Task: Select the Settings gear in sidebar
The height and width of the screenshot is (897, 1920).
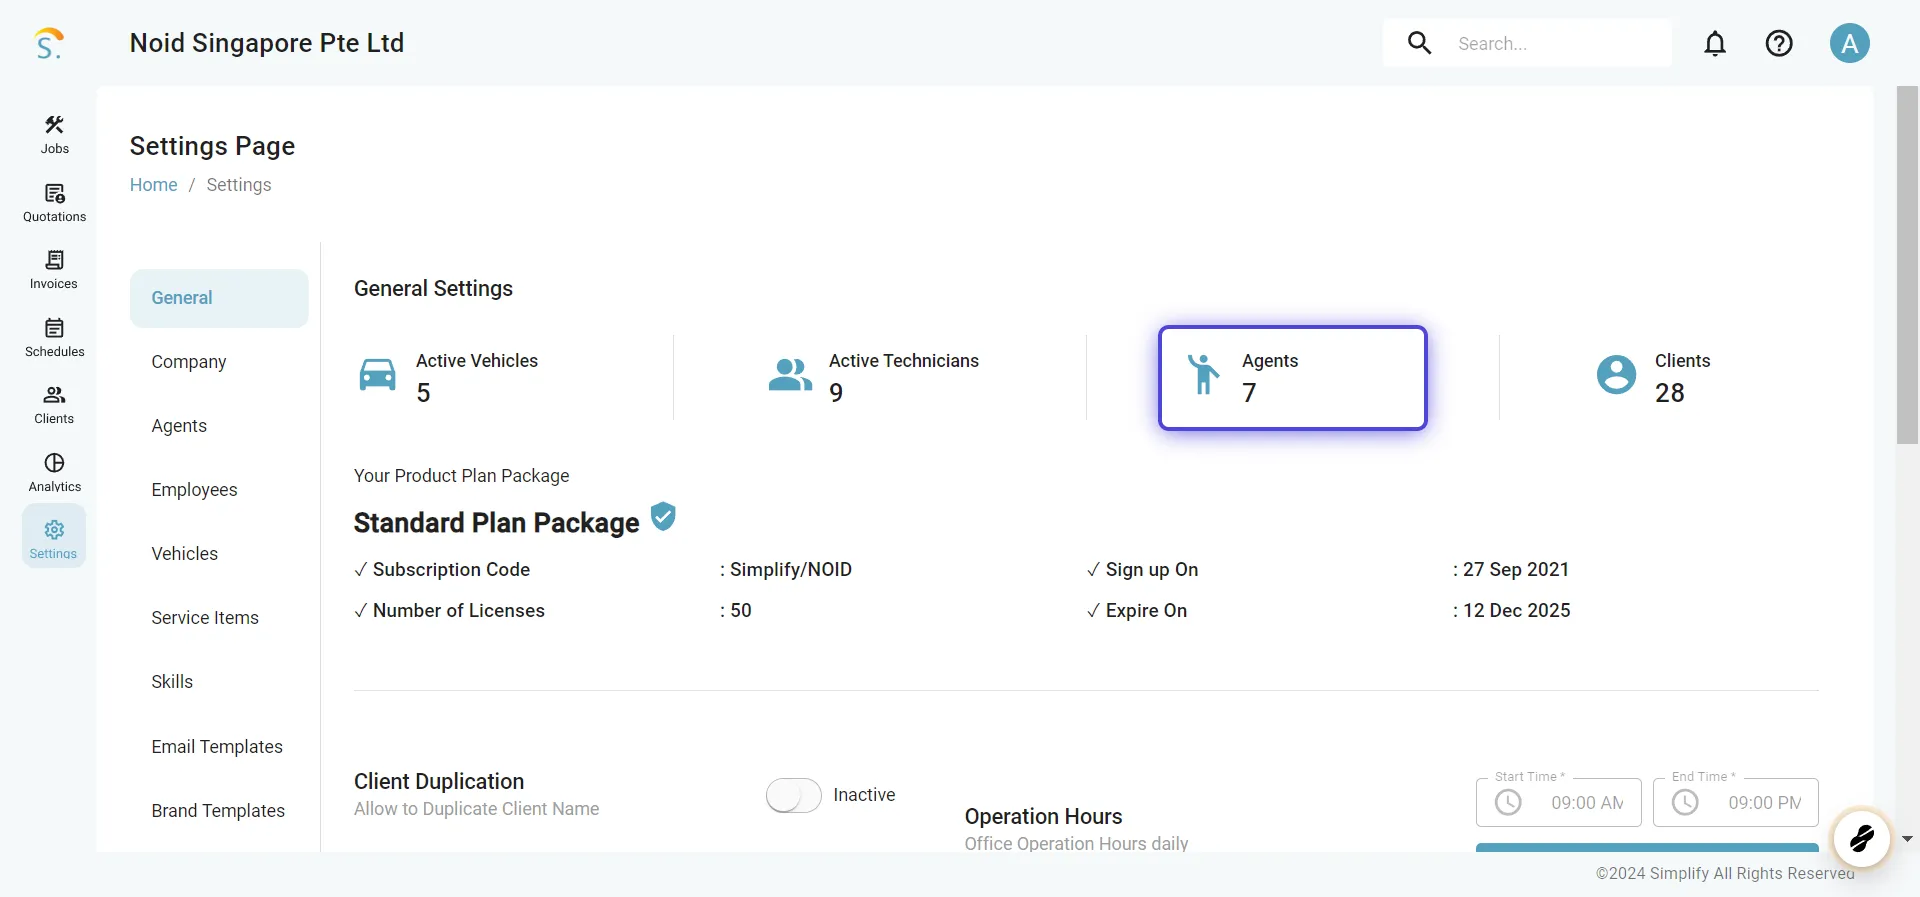Action: pyautogui.click(x=54, y=536)
